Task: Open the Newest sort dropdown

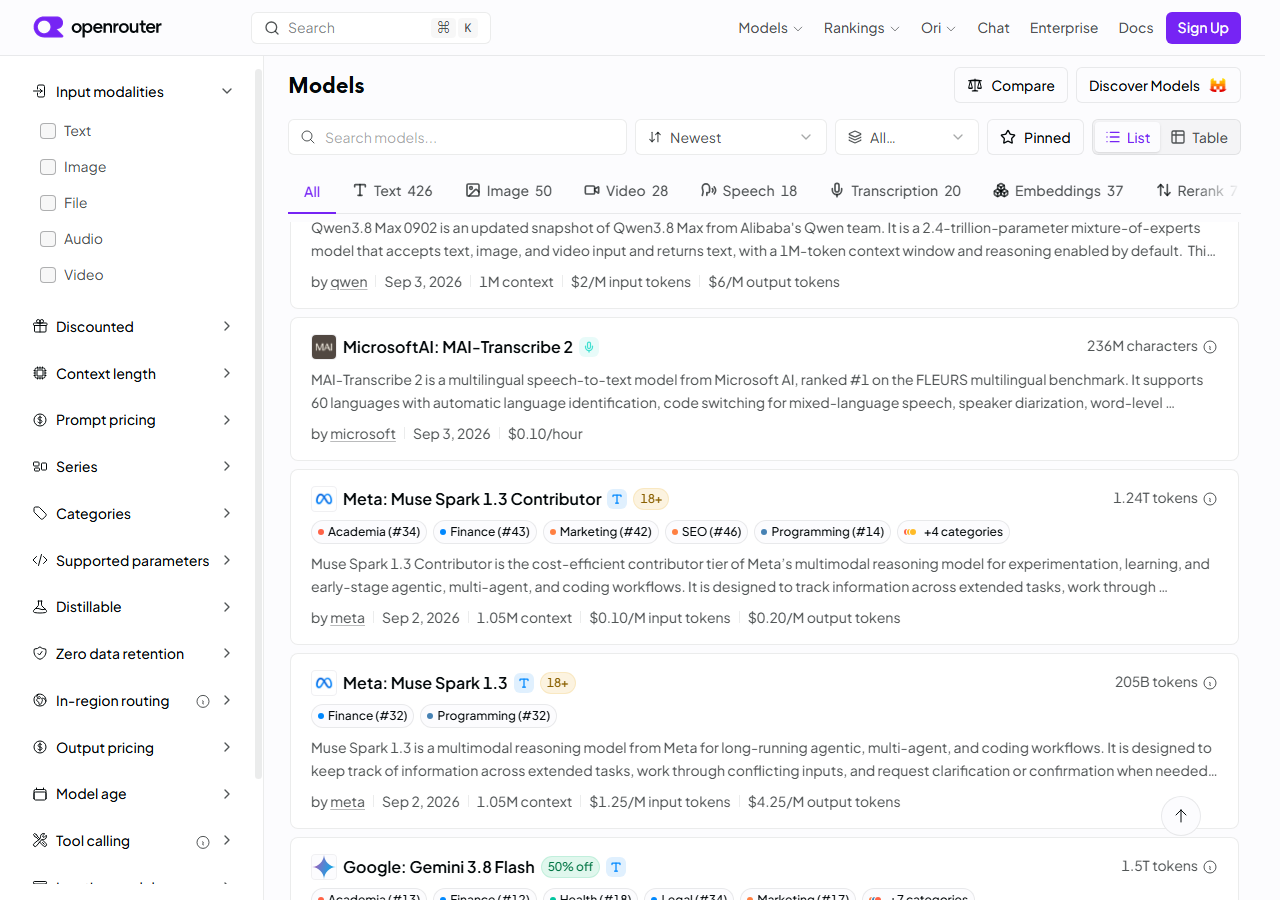Action: point(731,138)
